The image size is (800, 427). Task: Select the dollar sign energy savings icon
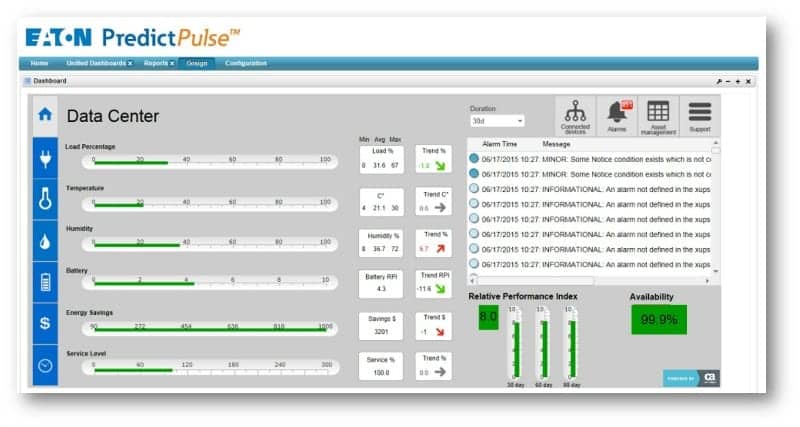click(45, 323)
